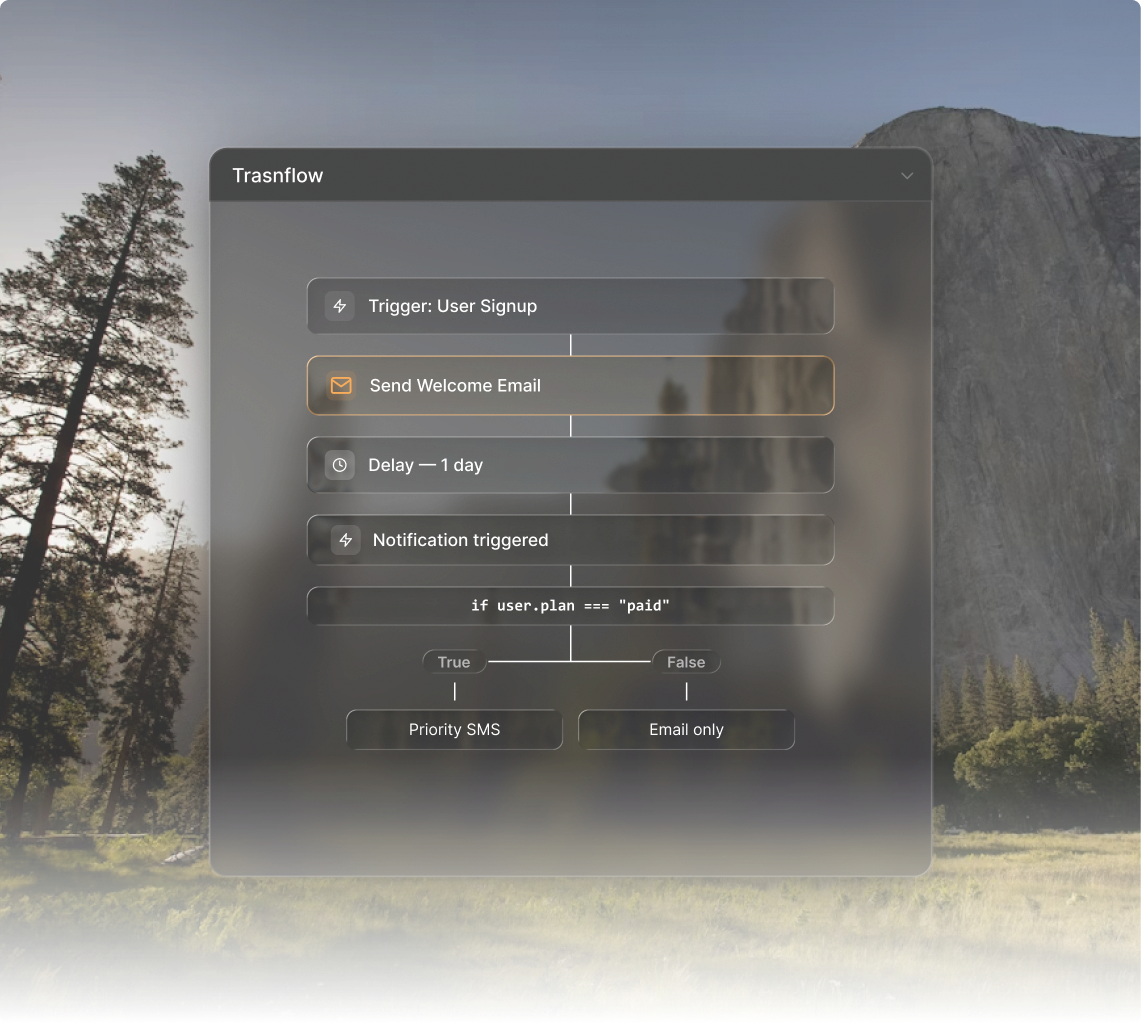Select the Trigger: User Signup label
Screen dimensions: 1141x1025
point(452,306)
